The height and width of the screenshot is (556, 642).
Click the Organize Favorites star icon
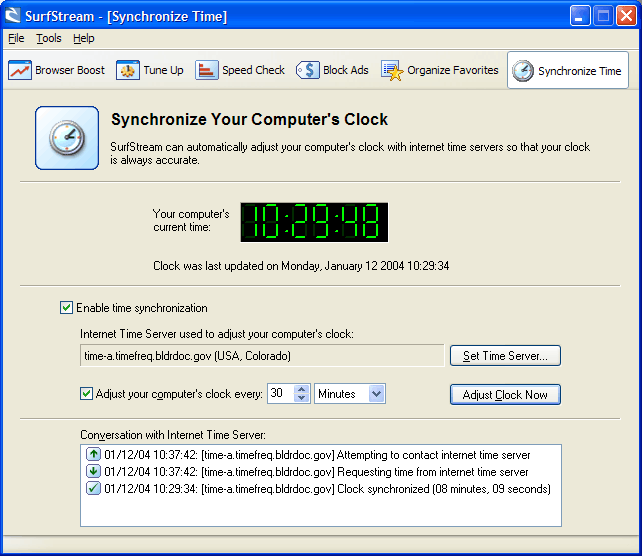point(392,70)
